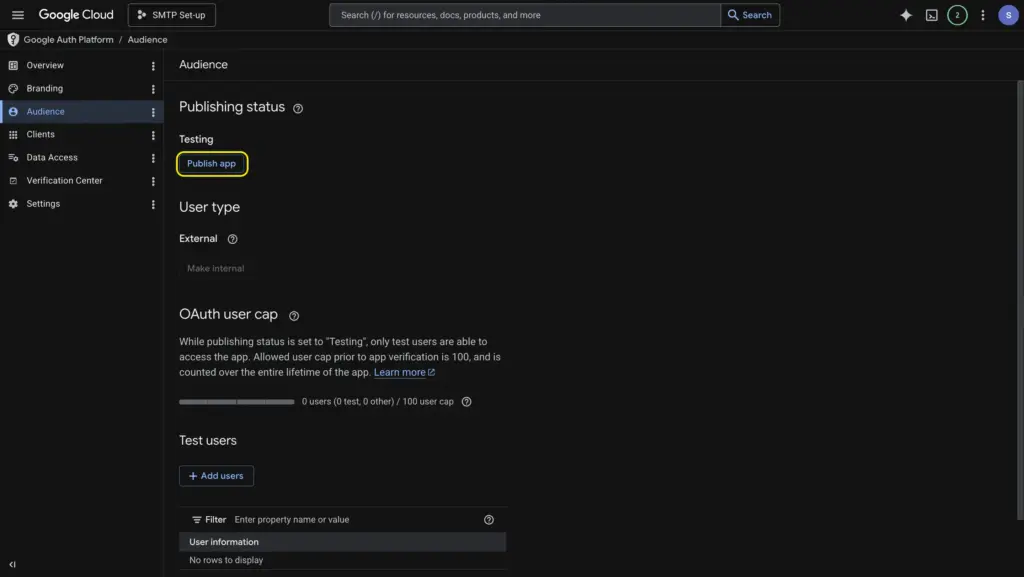Click the Audience breadcrumb

click(x=147, y=40)
